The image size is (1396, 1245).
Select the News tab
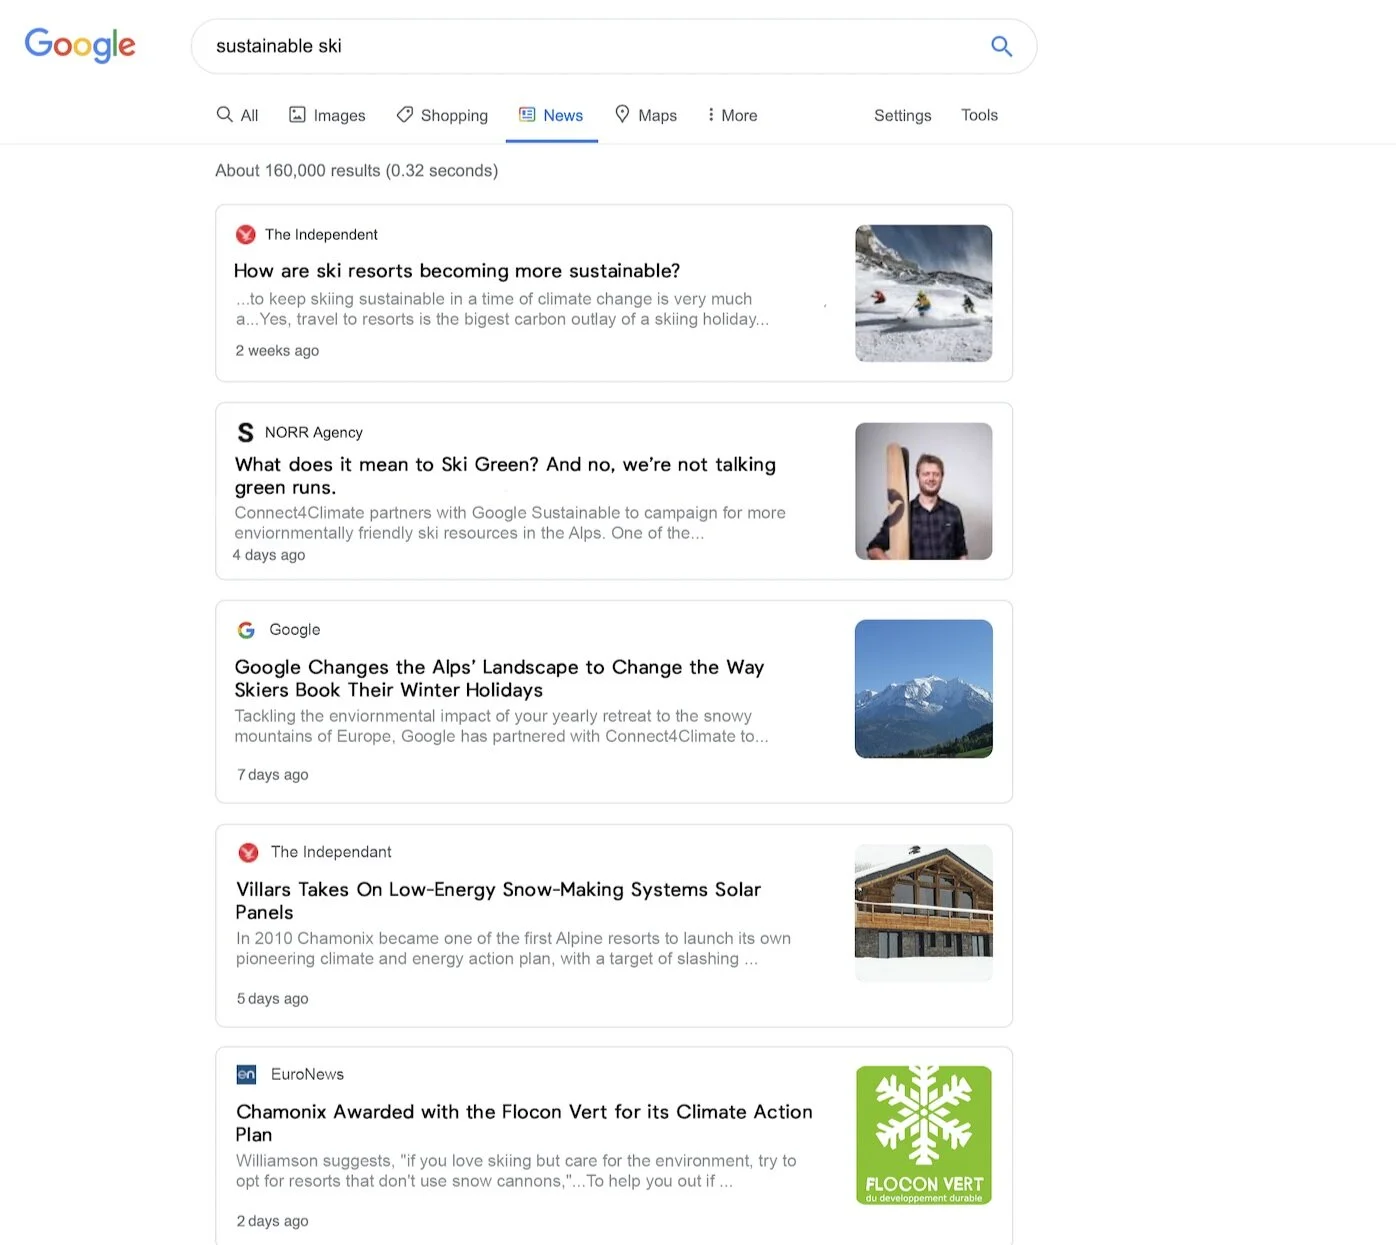click(x=551, y=115)
